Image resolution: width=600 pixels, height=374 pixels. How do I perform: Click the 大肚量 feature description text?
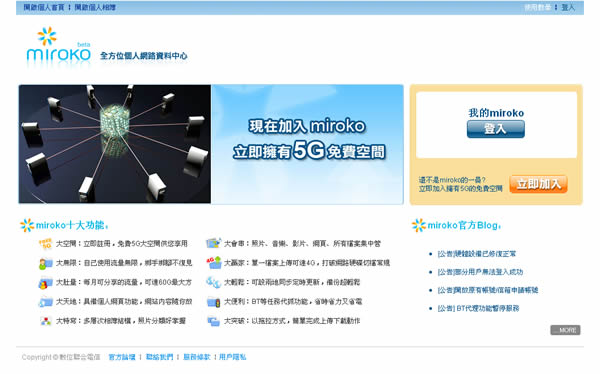click(x=124, y=282)
